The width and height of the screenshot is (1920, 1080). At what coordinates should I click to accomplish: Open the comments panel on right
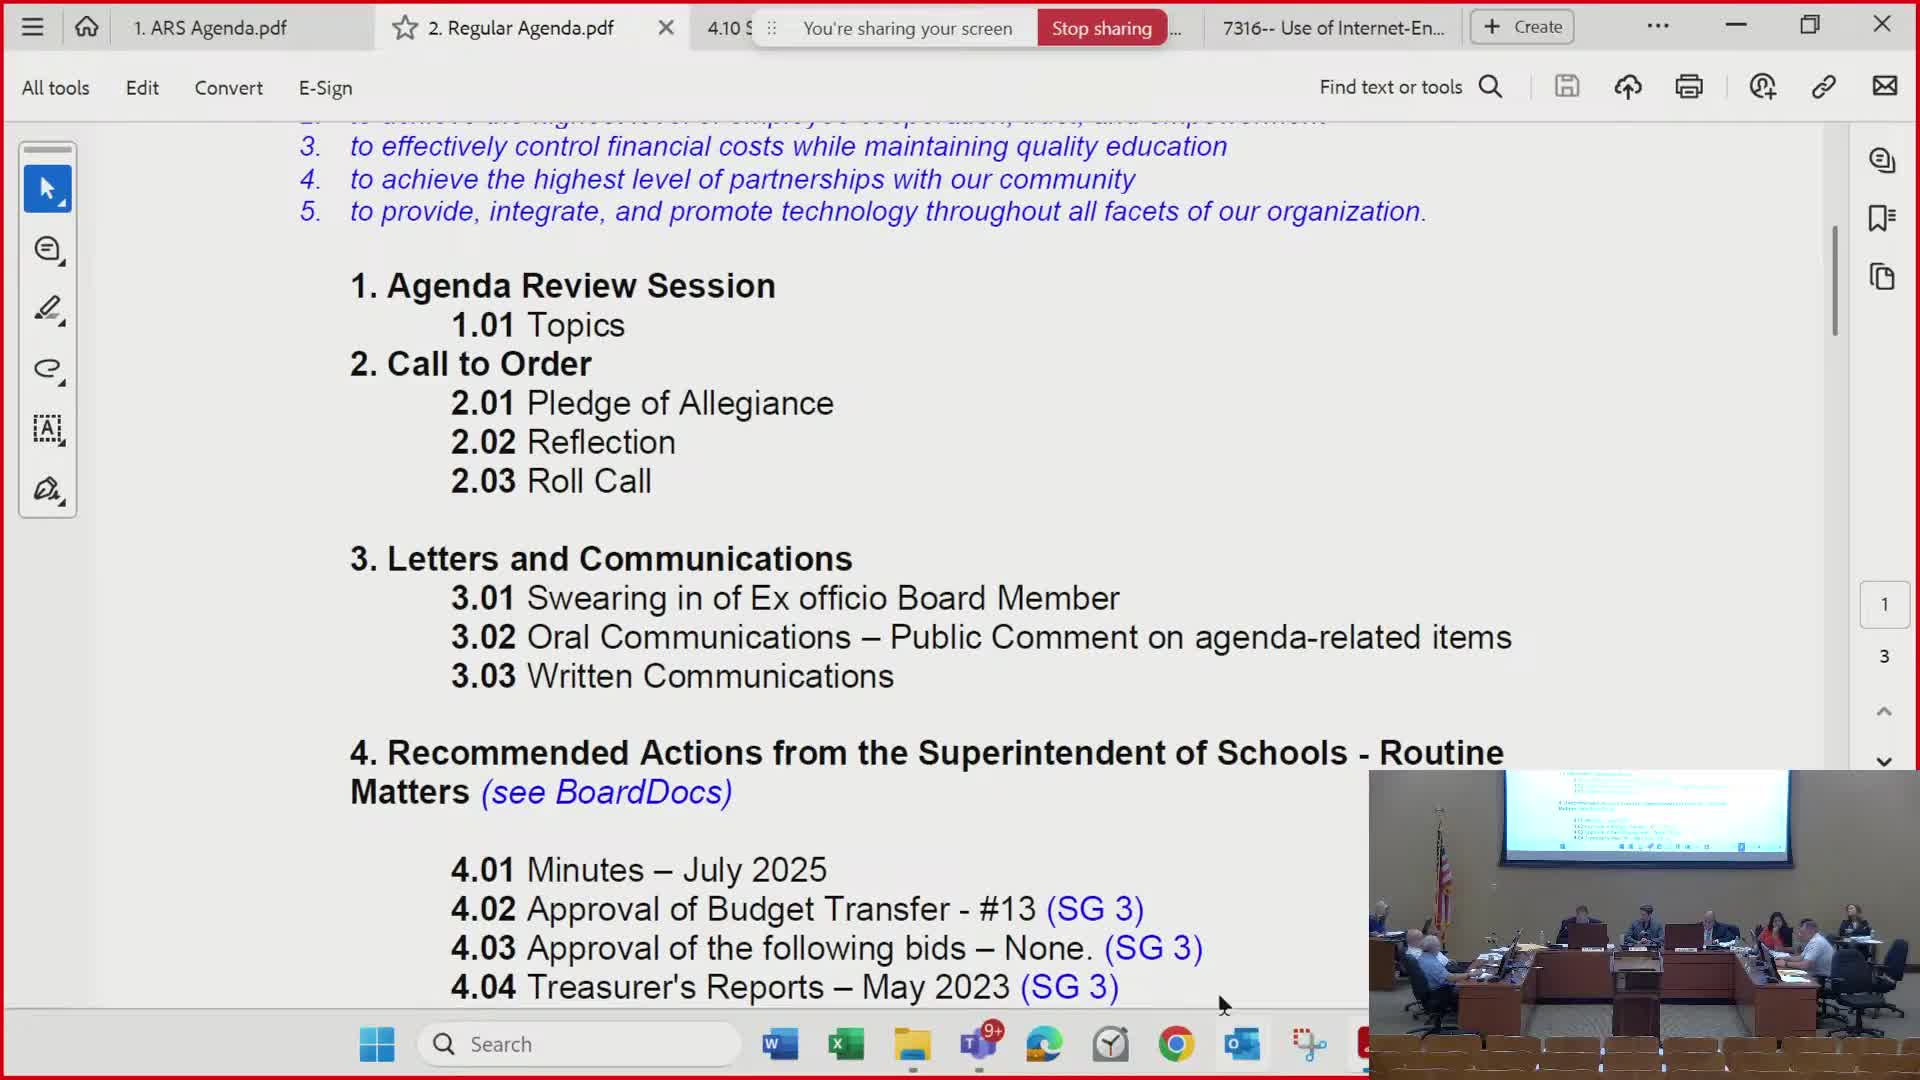click(x=1883, y=160)
